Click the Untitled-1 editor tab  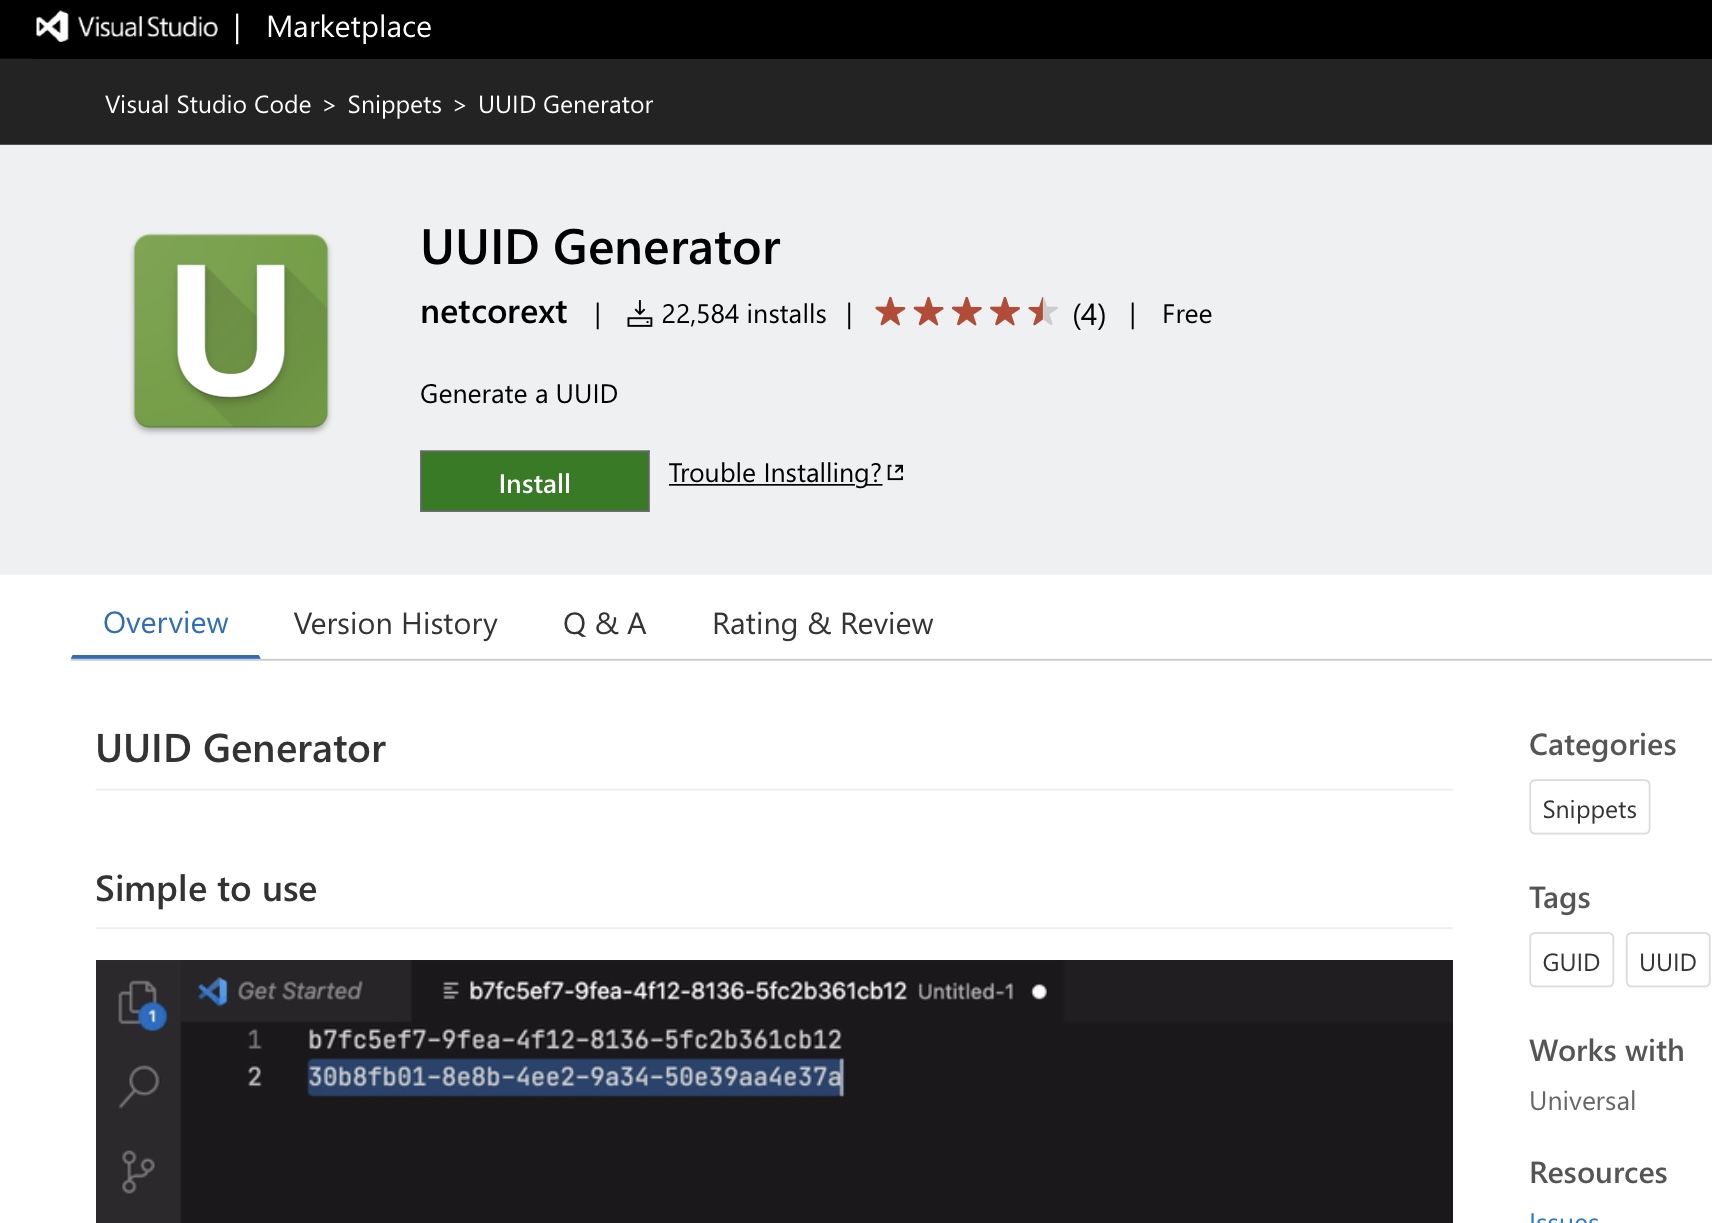coord(738,991)
